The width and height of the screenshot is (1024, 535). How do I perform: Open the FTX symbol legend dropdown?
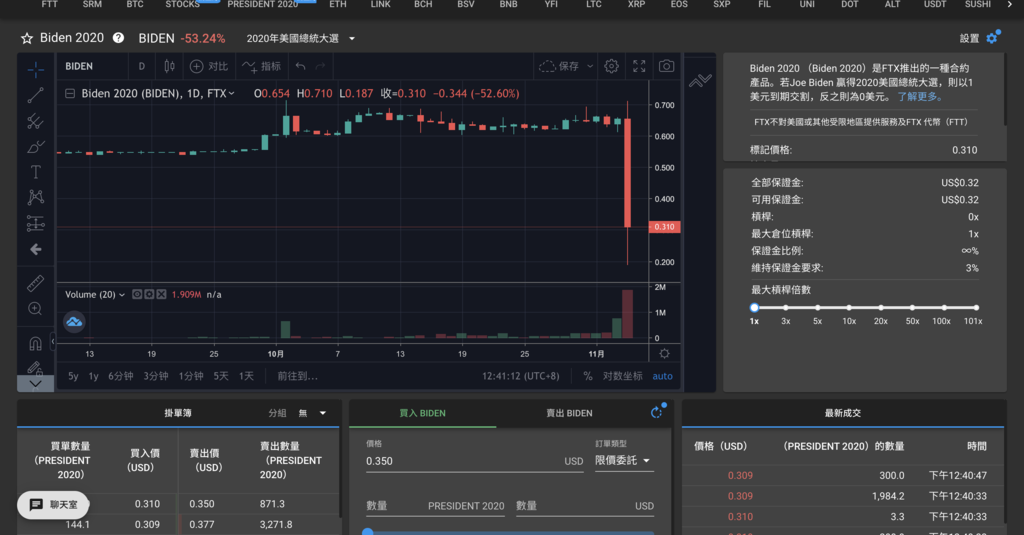coord(231,93)
